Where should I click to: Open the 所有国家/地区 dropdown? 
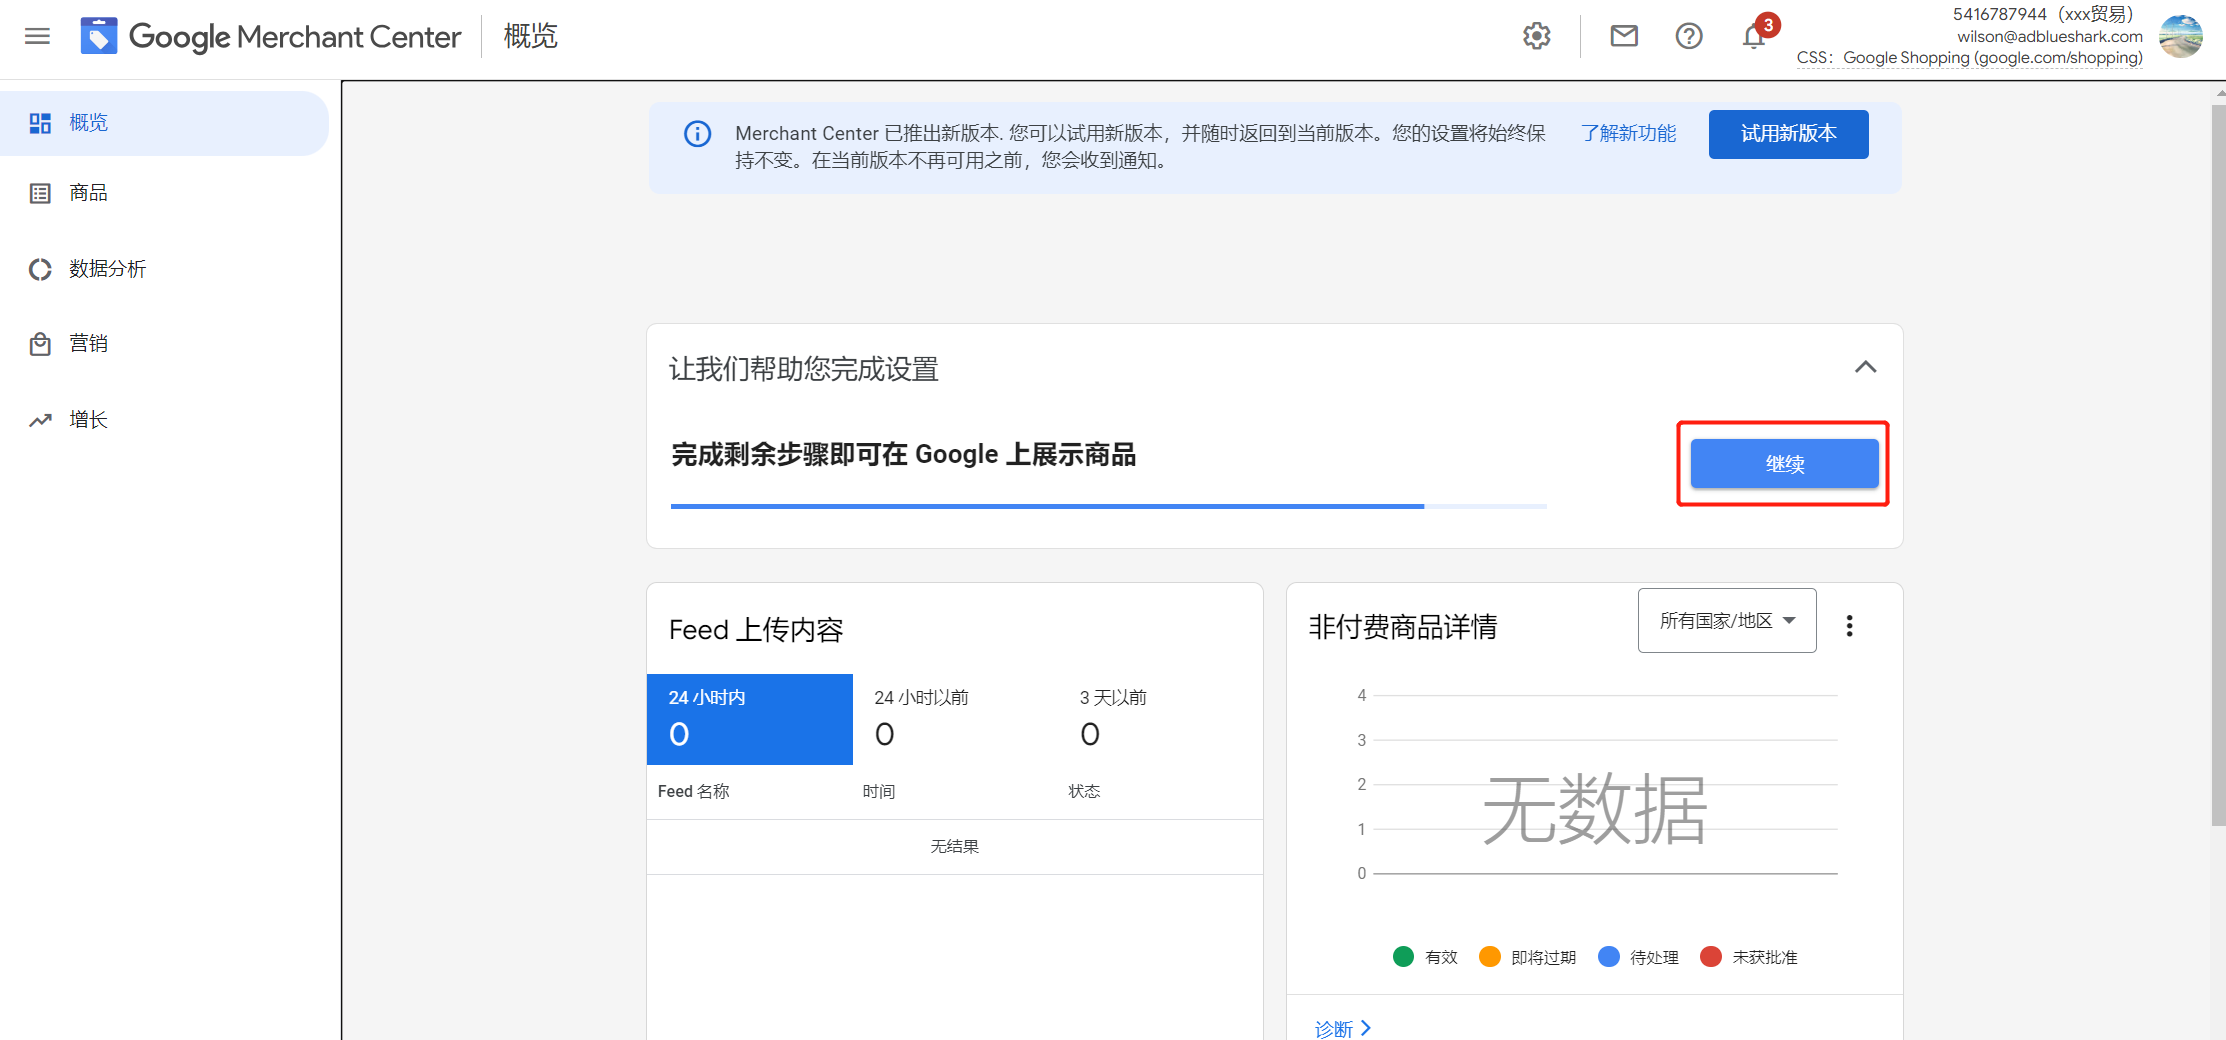[1727, 621]
